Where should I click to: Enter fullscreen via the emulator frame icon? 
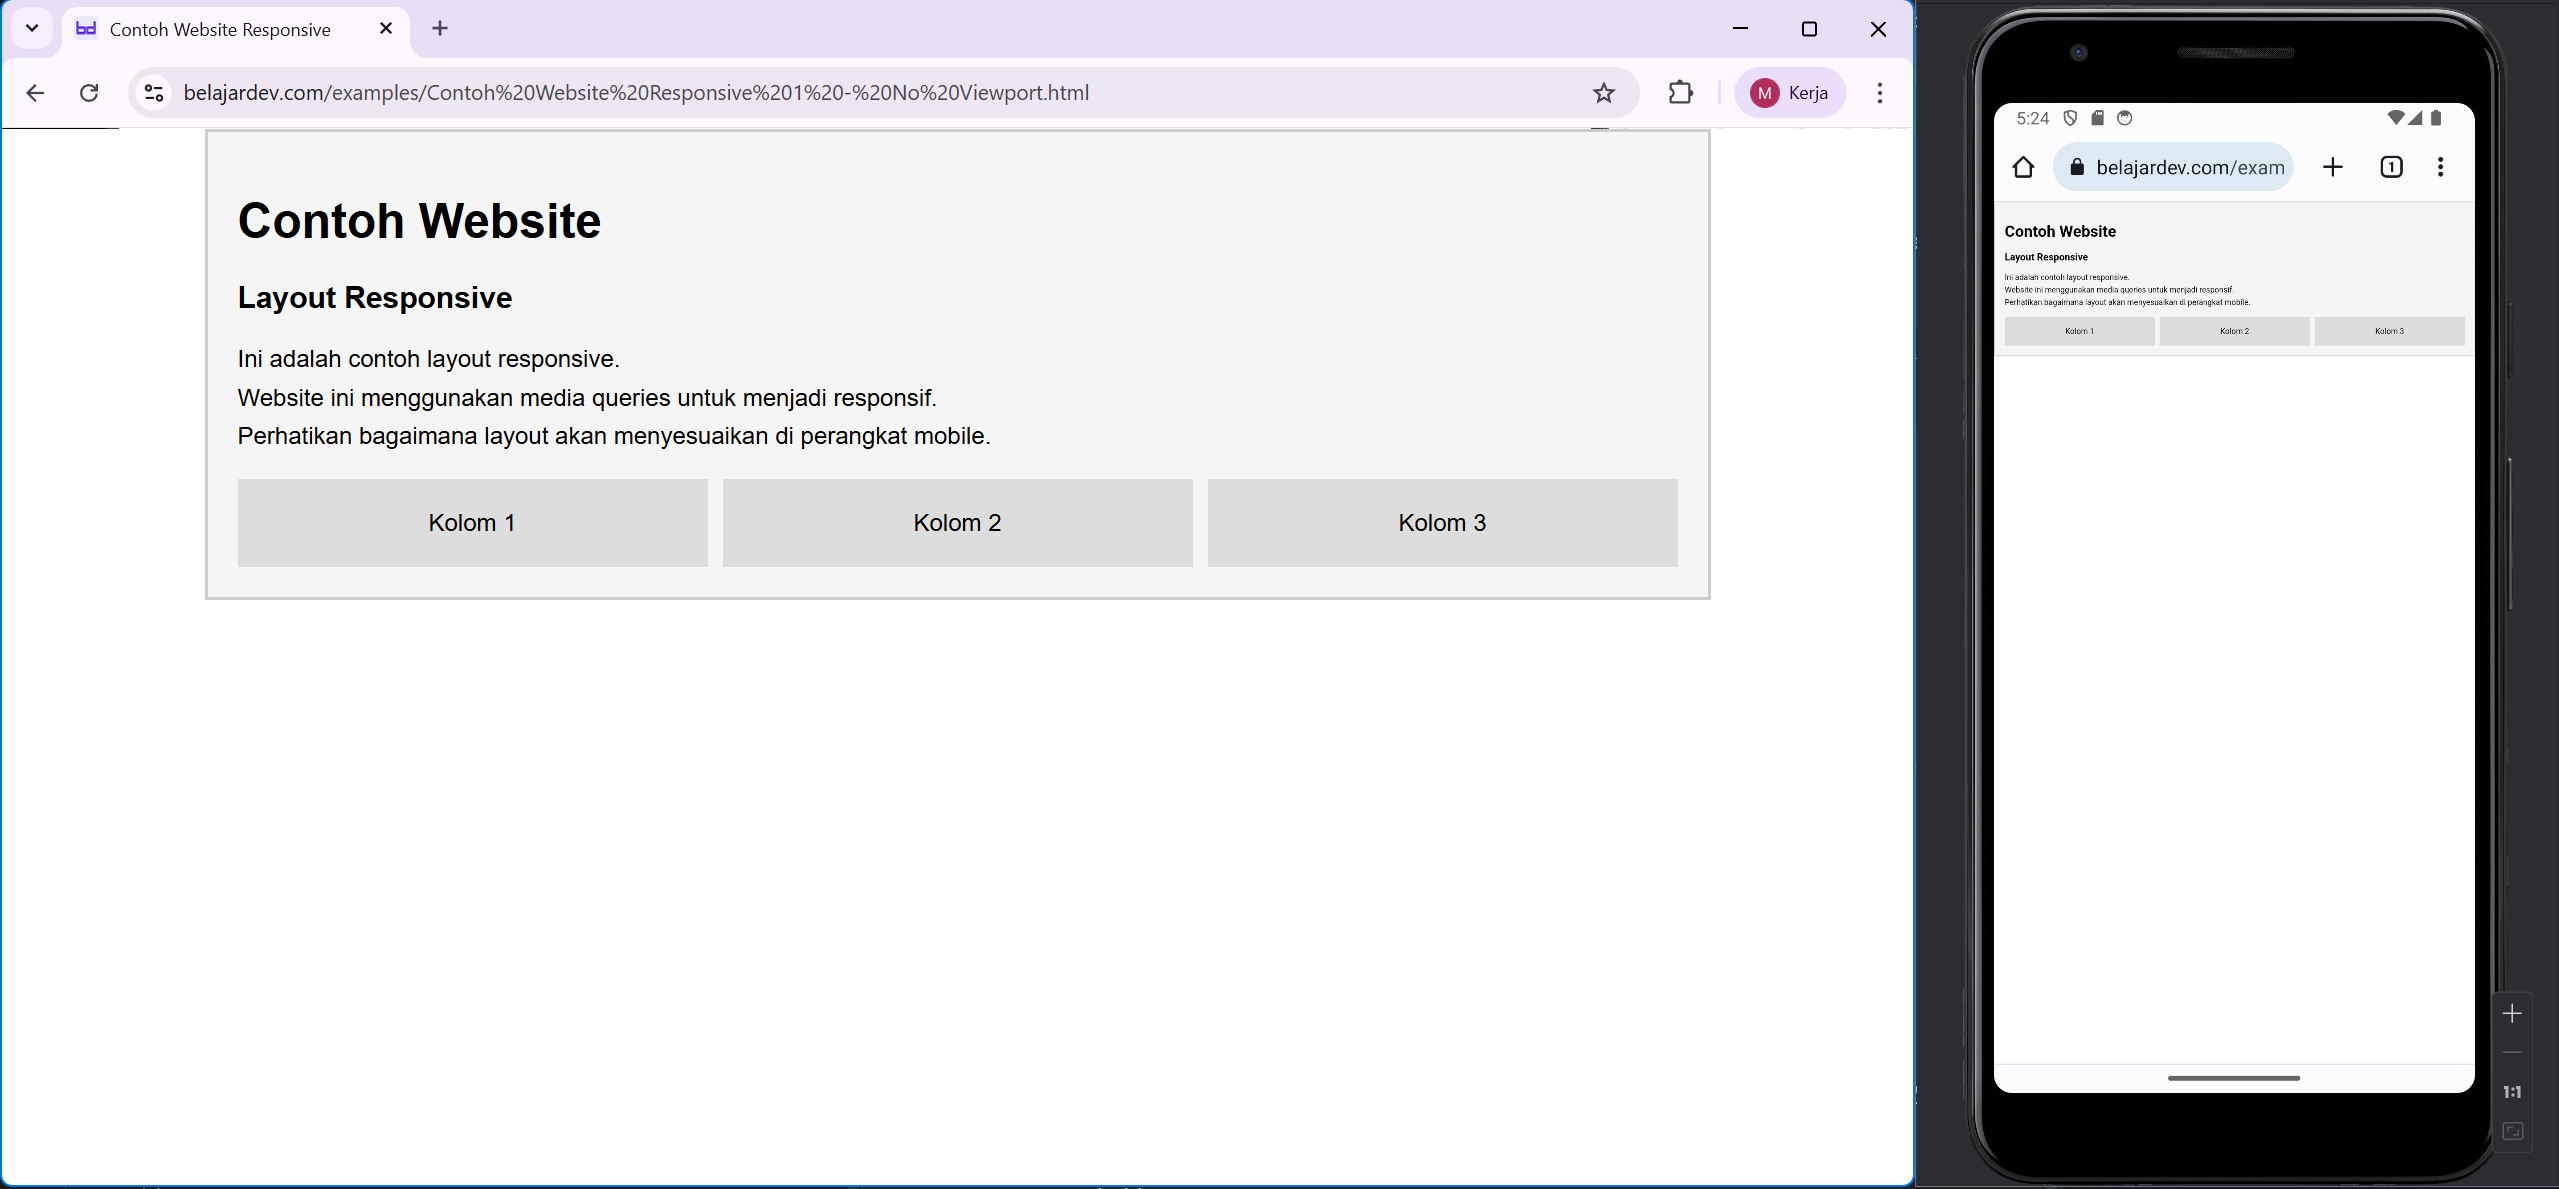click(x=2512, y=1131)
